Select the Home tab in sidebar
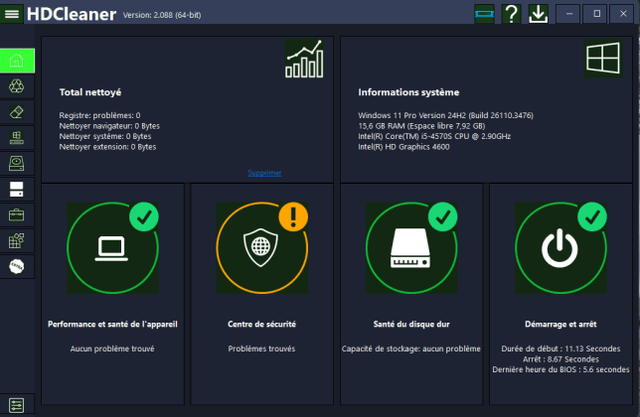 coord(17,60)
